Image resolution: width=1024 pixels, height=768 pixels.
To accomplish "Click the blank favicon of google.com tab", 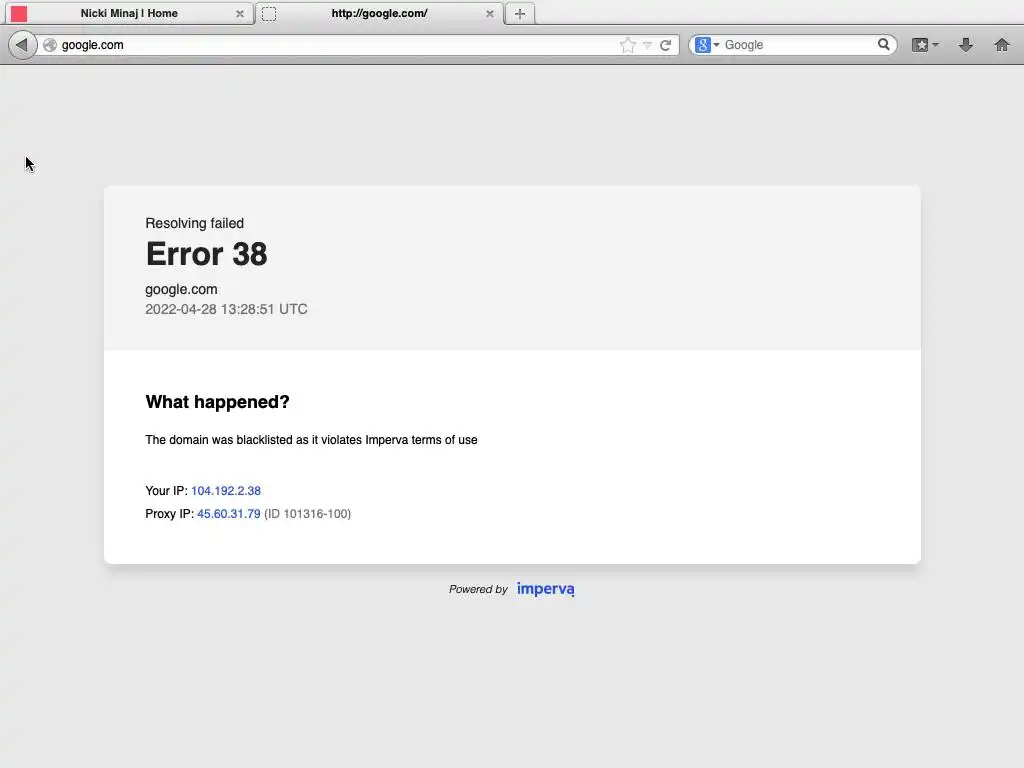I will coord(269,14).
